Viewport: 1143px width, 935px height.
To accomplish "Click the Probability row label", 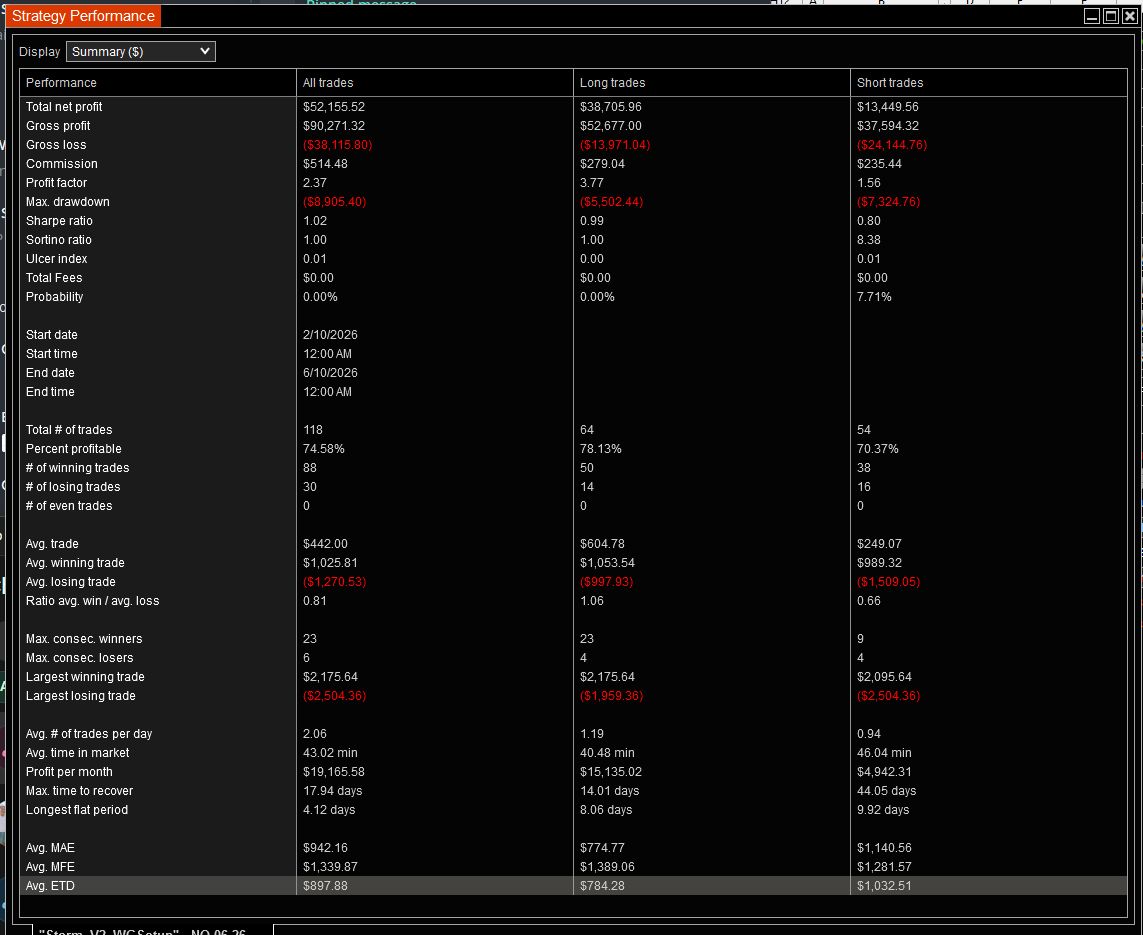I will (x=55, y=297).
